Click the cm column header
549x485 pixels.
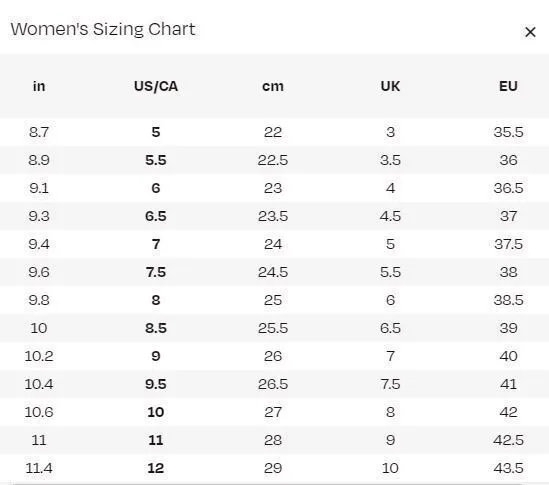(x=273, y=86)
